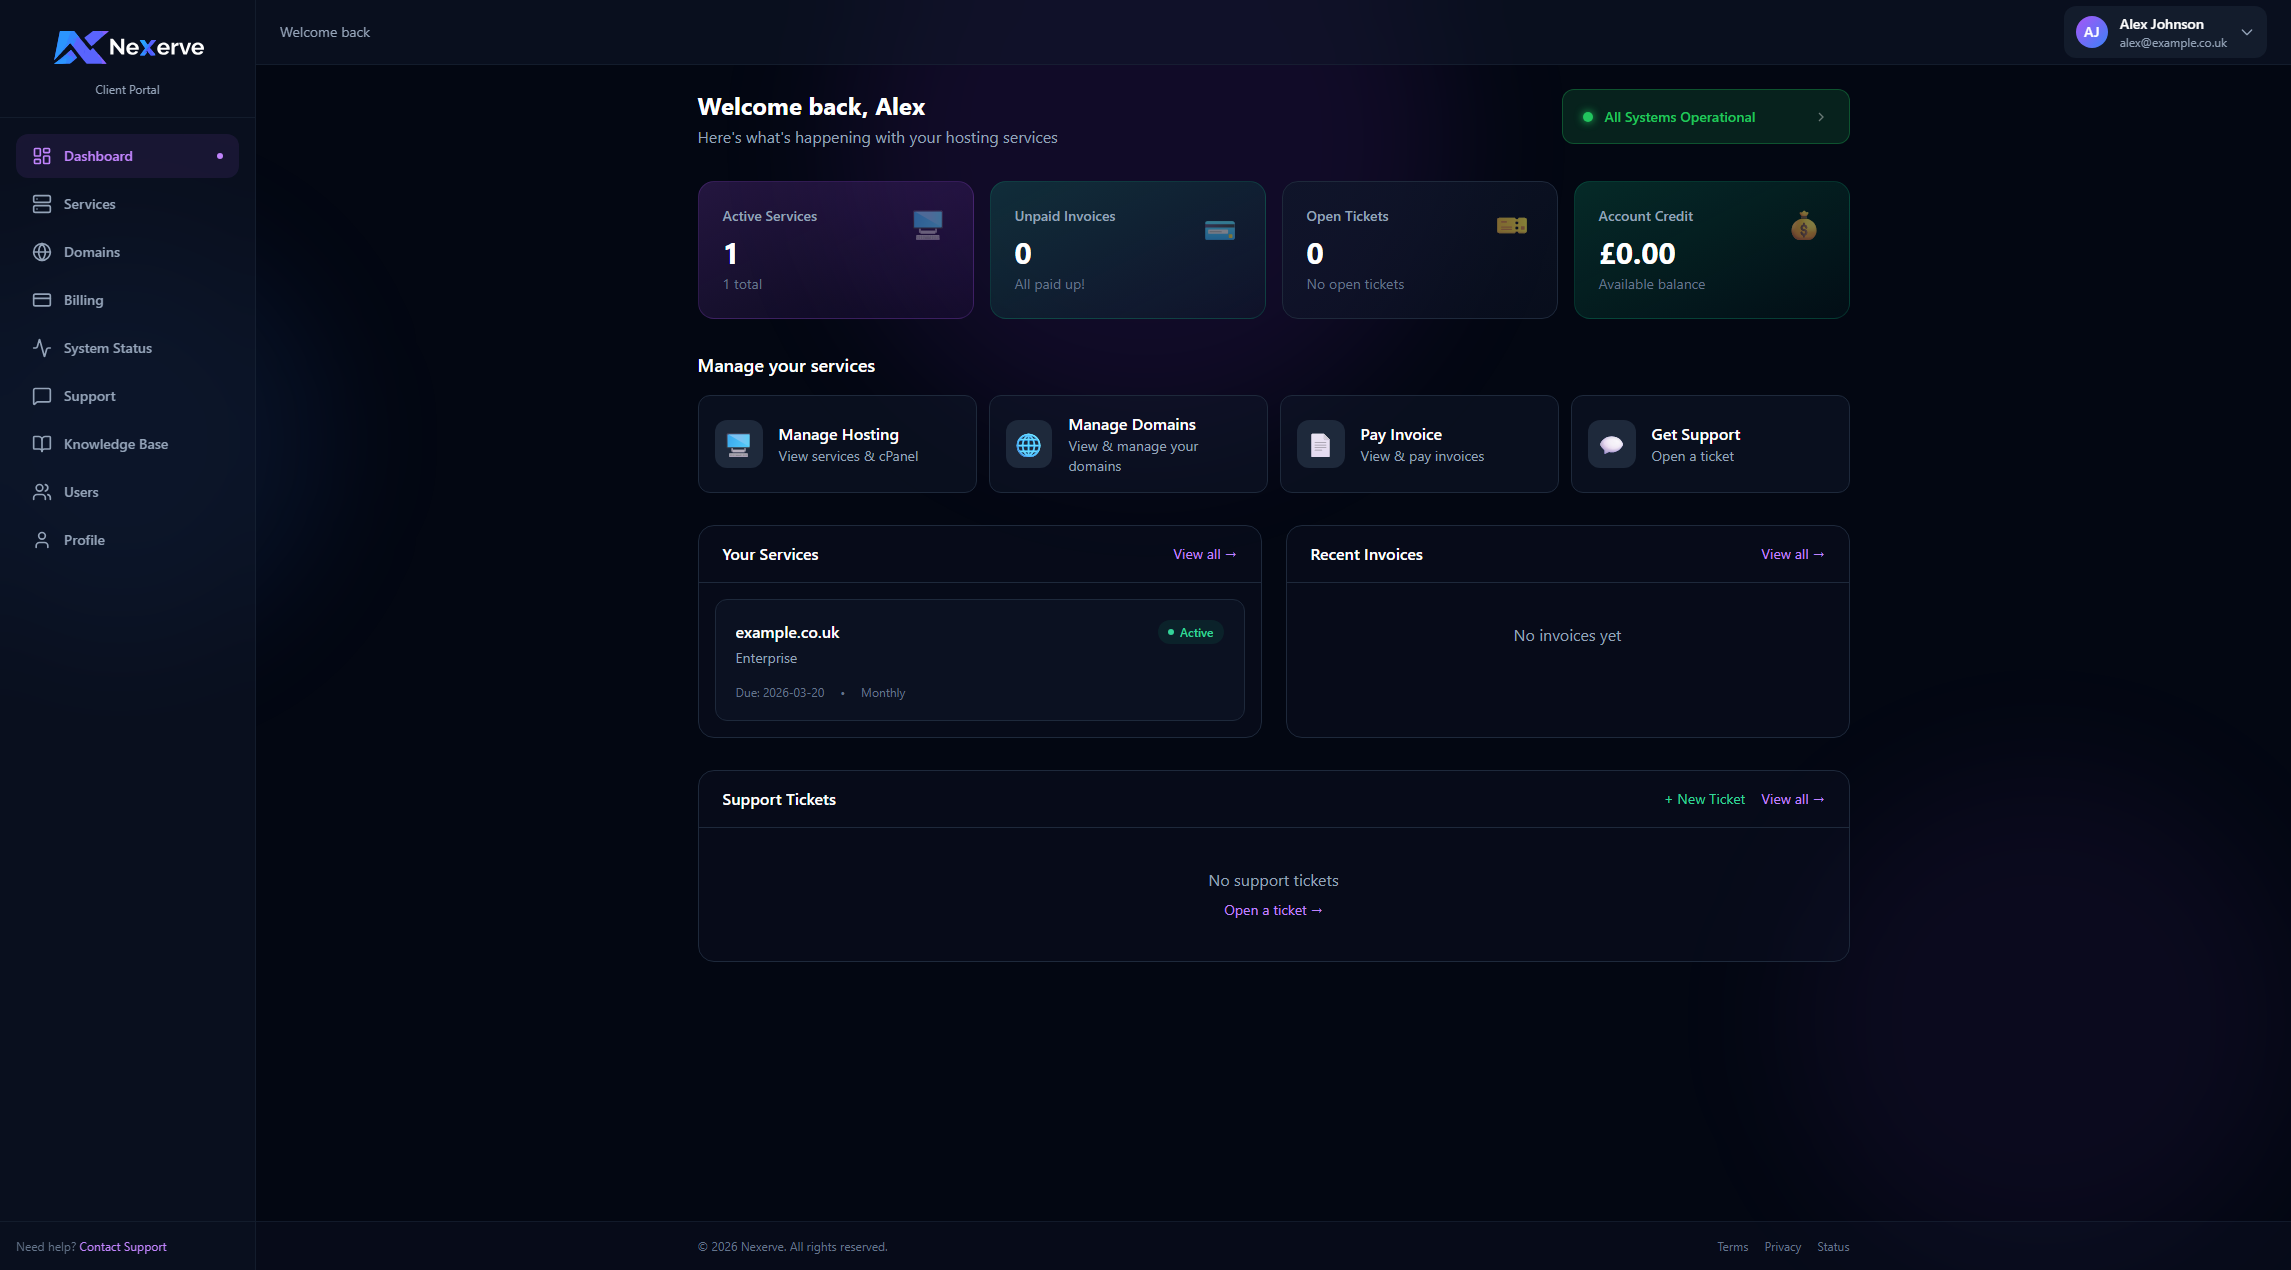Screen dimensions: 2291x1270
Task: Select the example.co.uk service card
Action: point(979,660)
